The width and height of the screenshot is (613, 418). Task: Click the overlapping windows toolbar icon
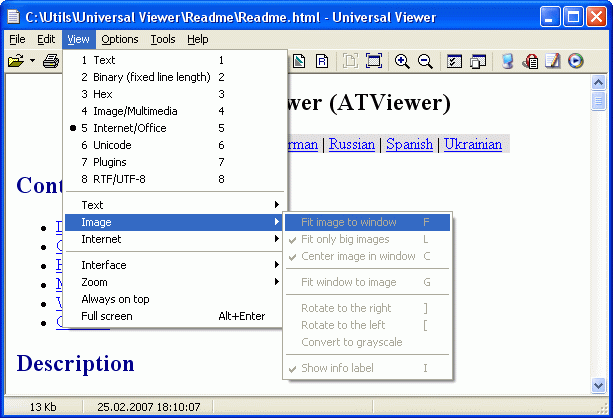477,61
